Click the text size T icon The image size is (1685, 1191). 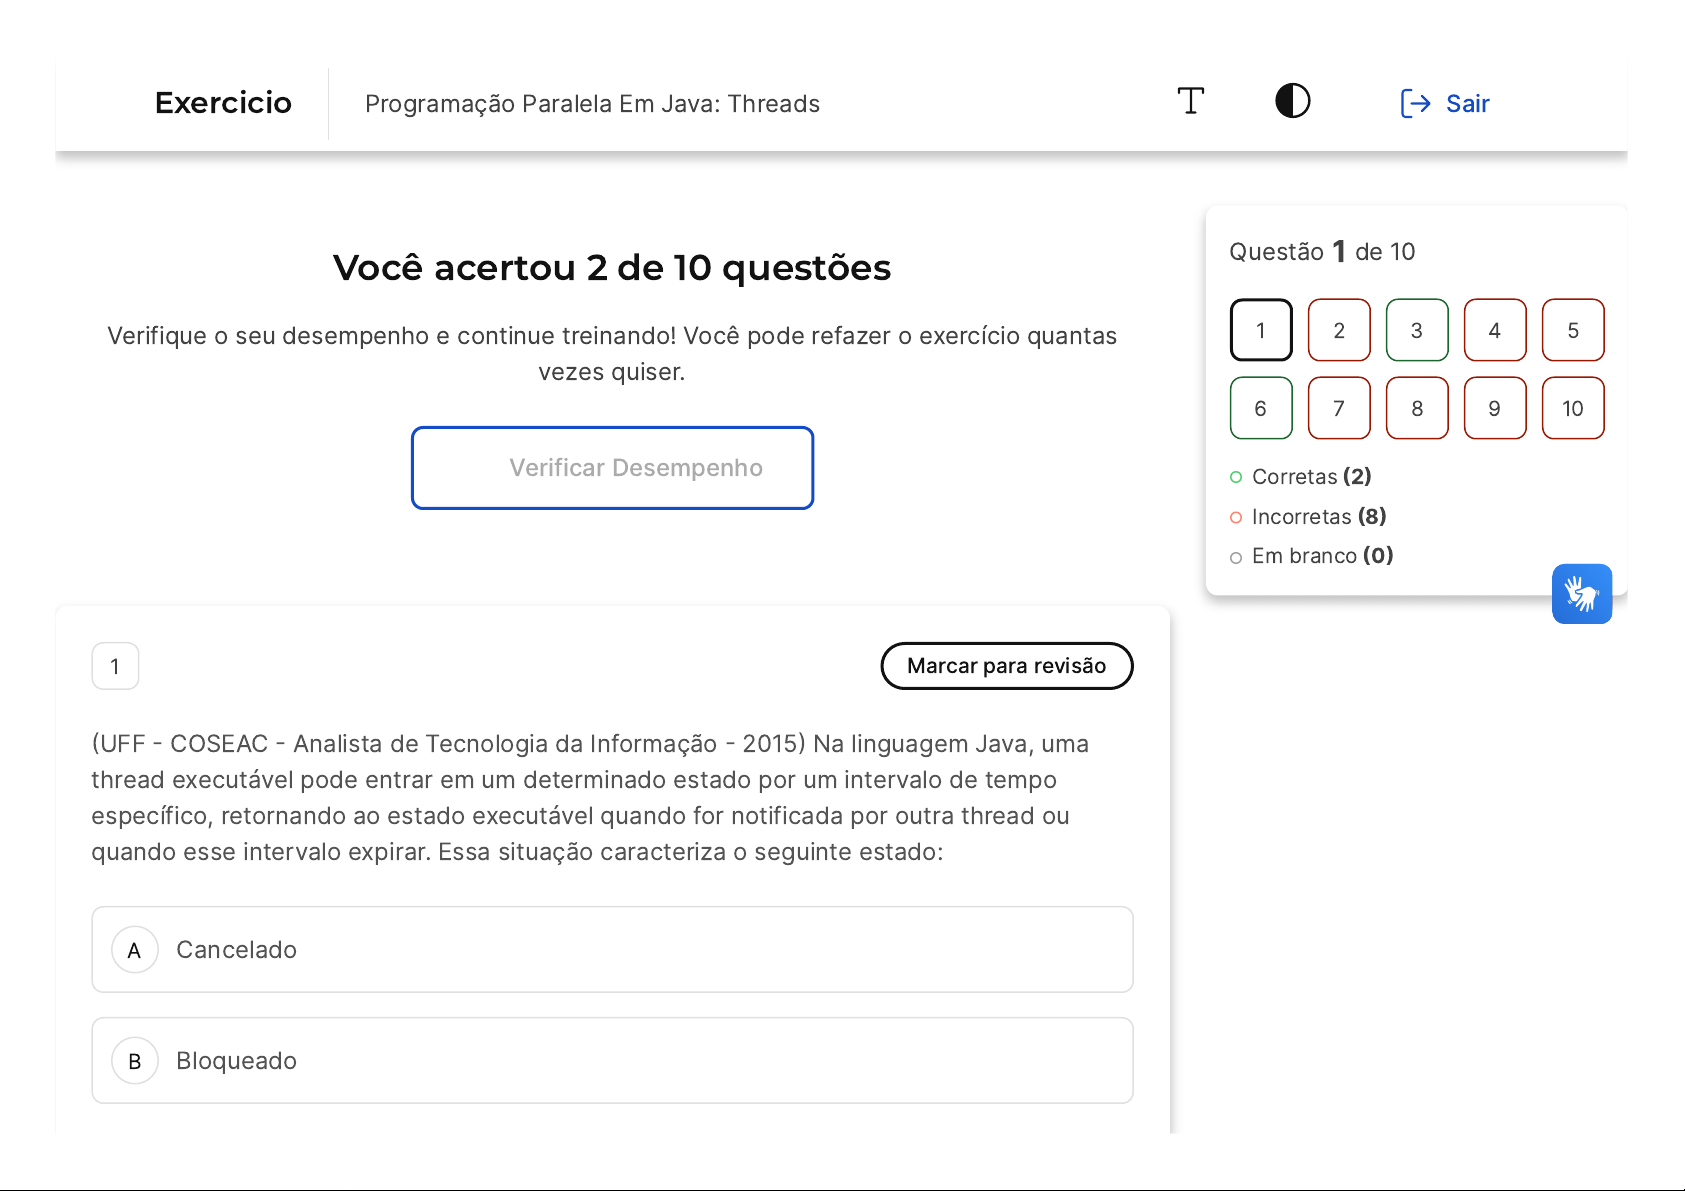(1190, 102)
